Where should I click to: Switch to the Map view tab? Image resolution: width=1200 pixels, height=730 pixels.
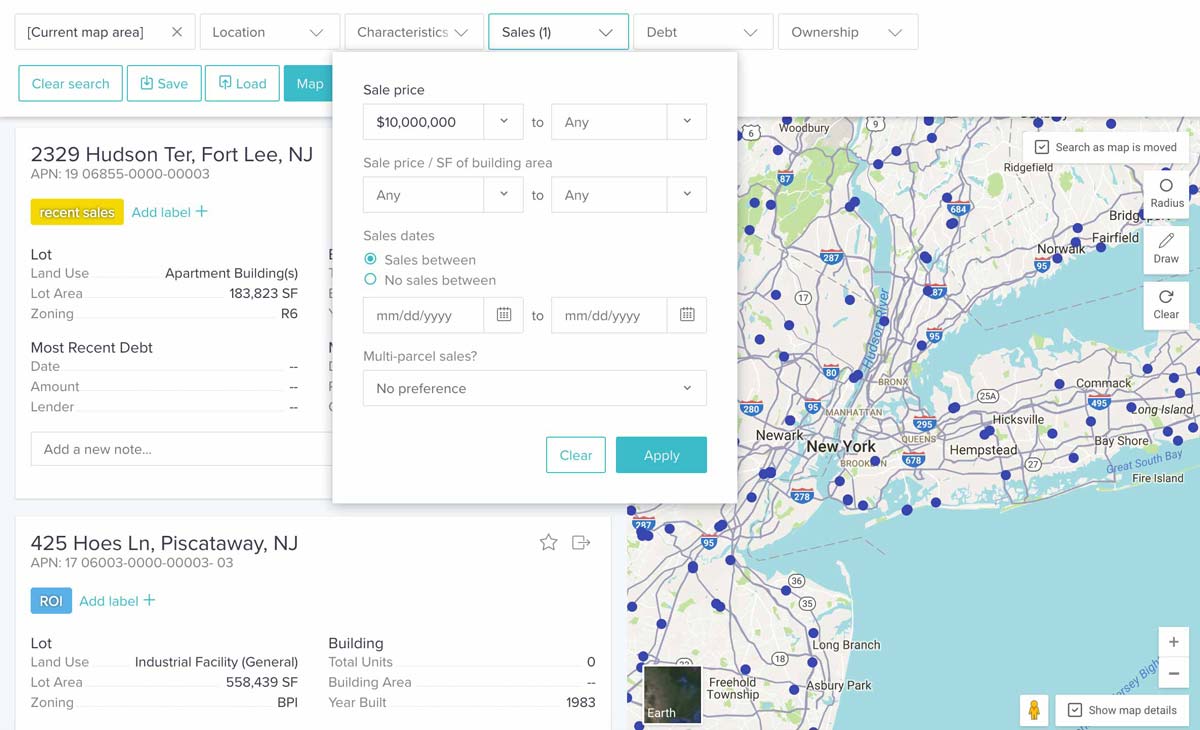tap(310, 83)
